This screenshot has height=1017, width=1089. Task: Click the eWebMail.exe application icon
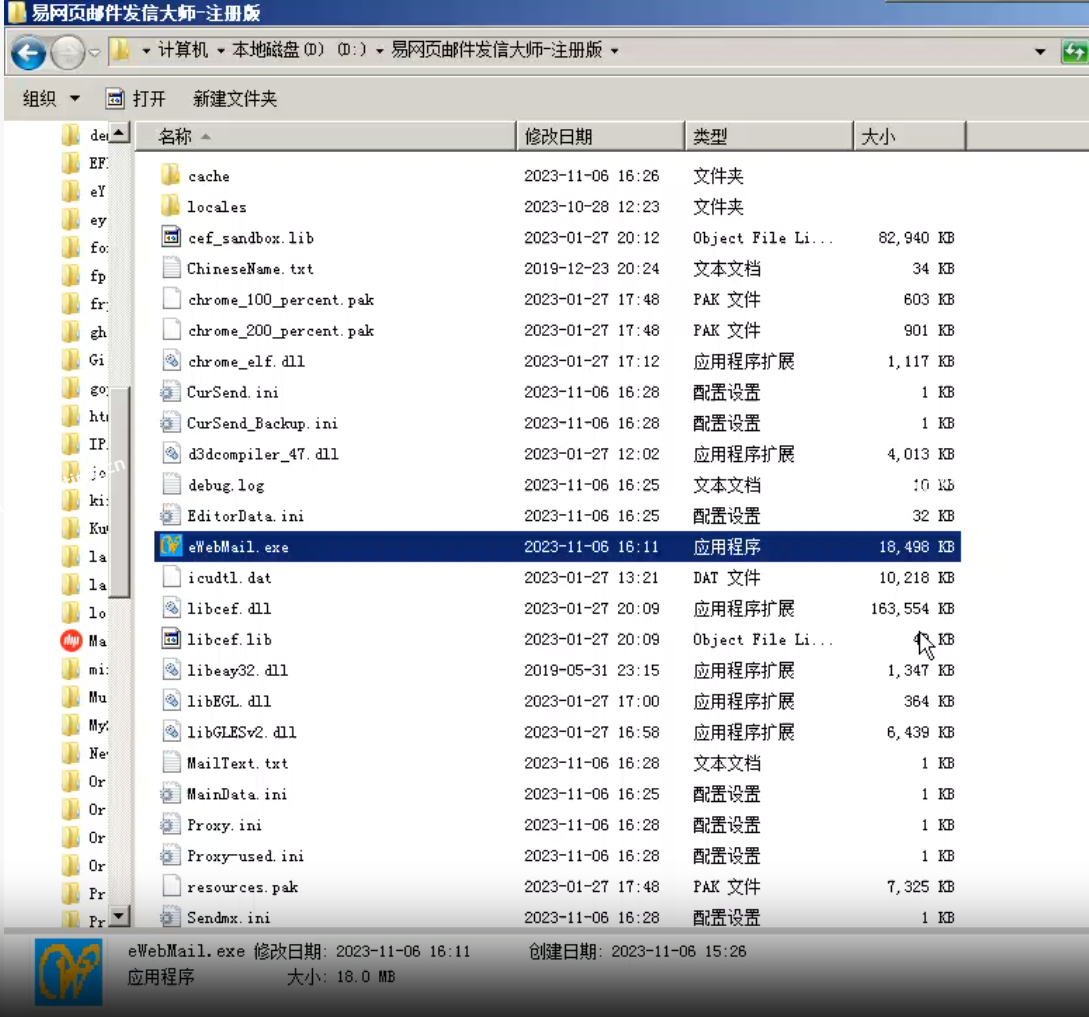(x=171, y=546)
